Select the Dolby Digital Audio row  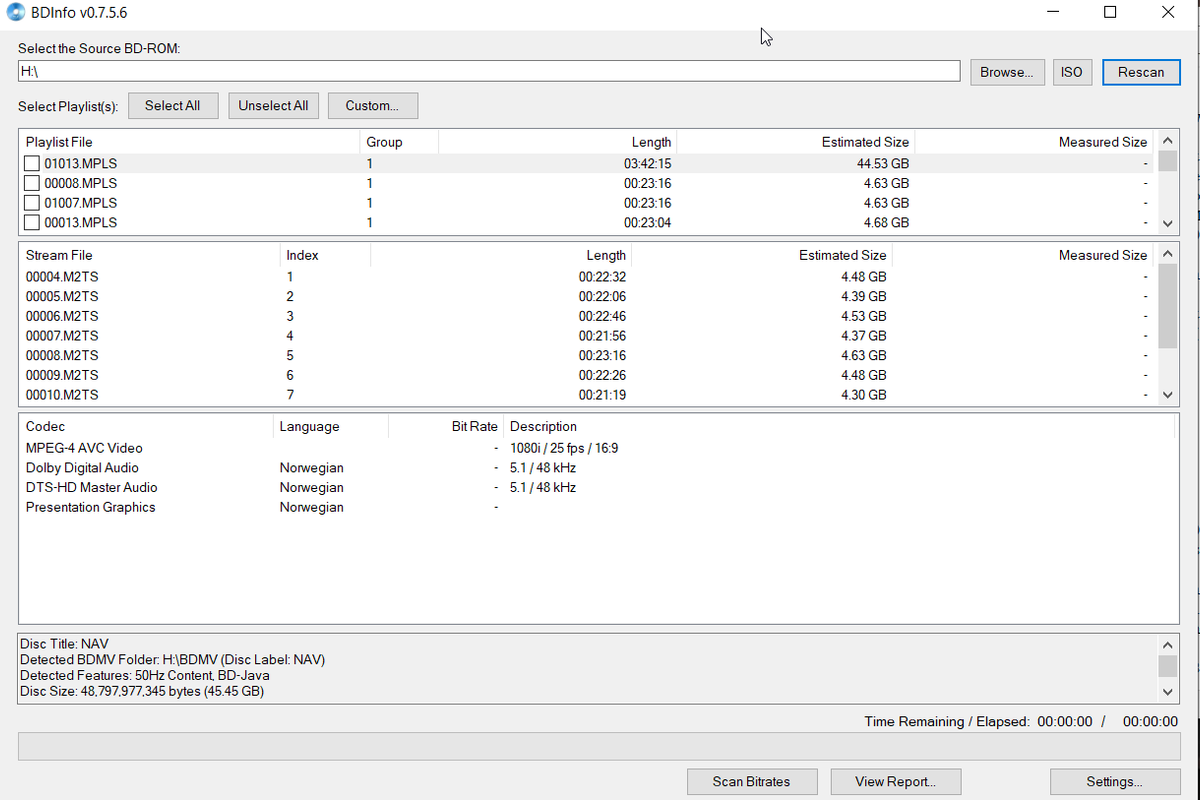[x=598, y=468]
